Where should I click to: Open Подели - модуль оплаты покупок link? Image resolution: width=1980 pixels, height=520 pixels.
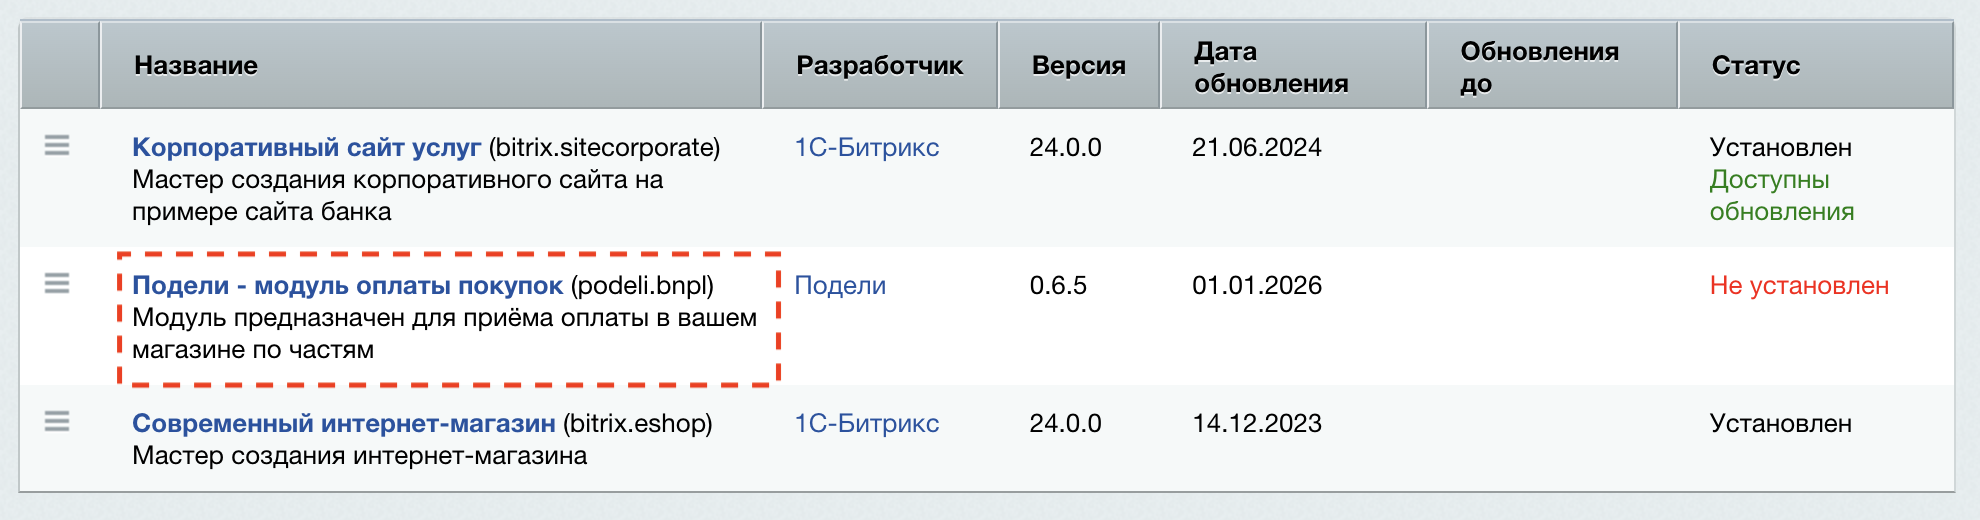[x=348, y=285]
